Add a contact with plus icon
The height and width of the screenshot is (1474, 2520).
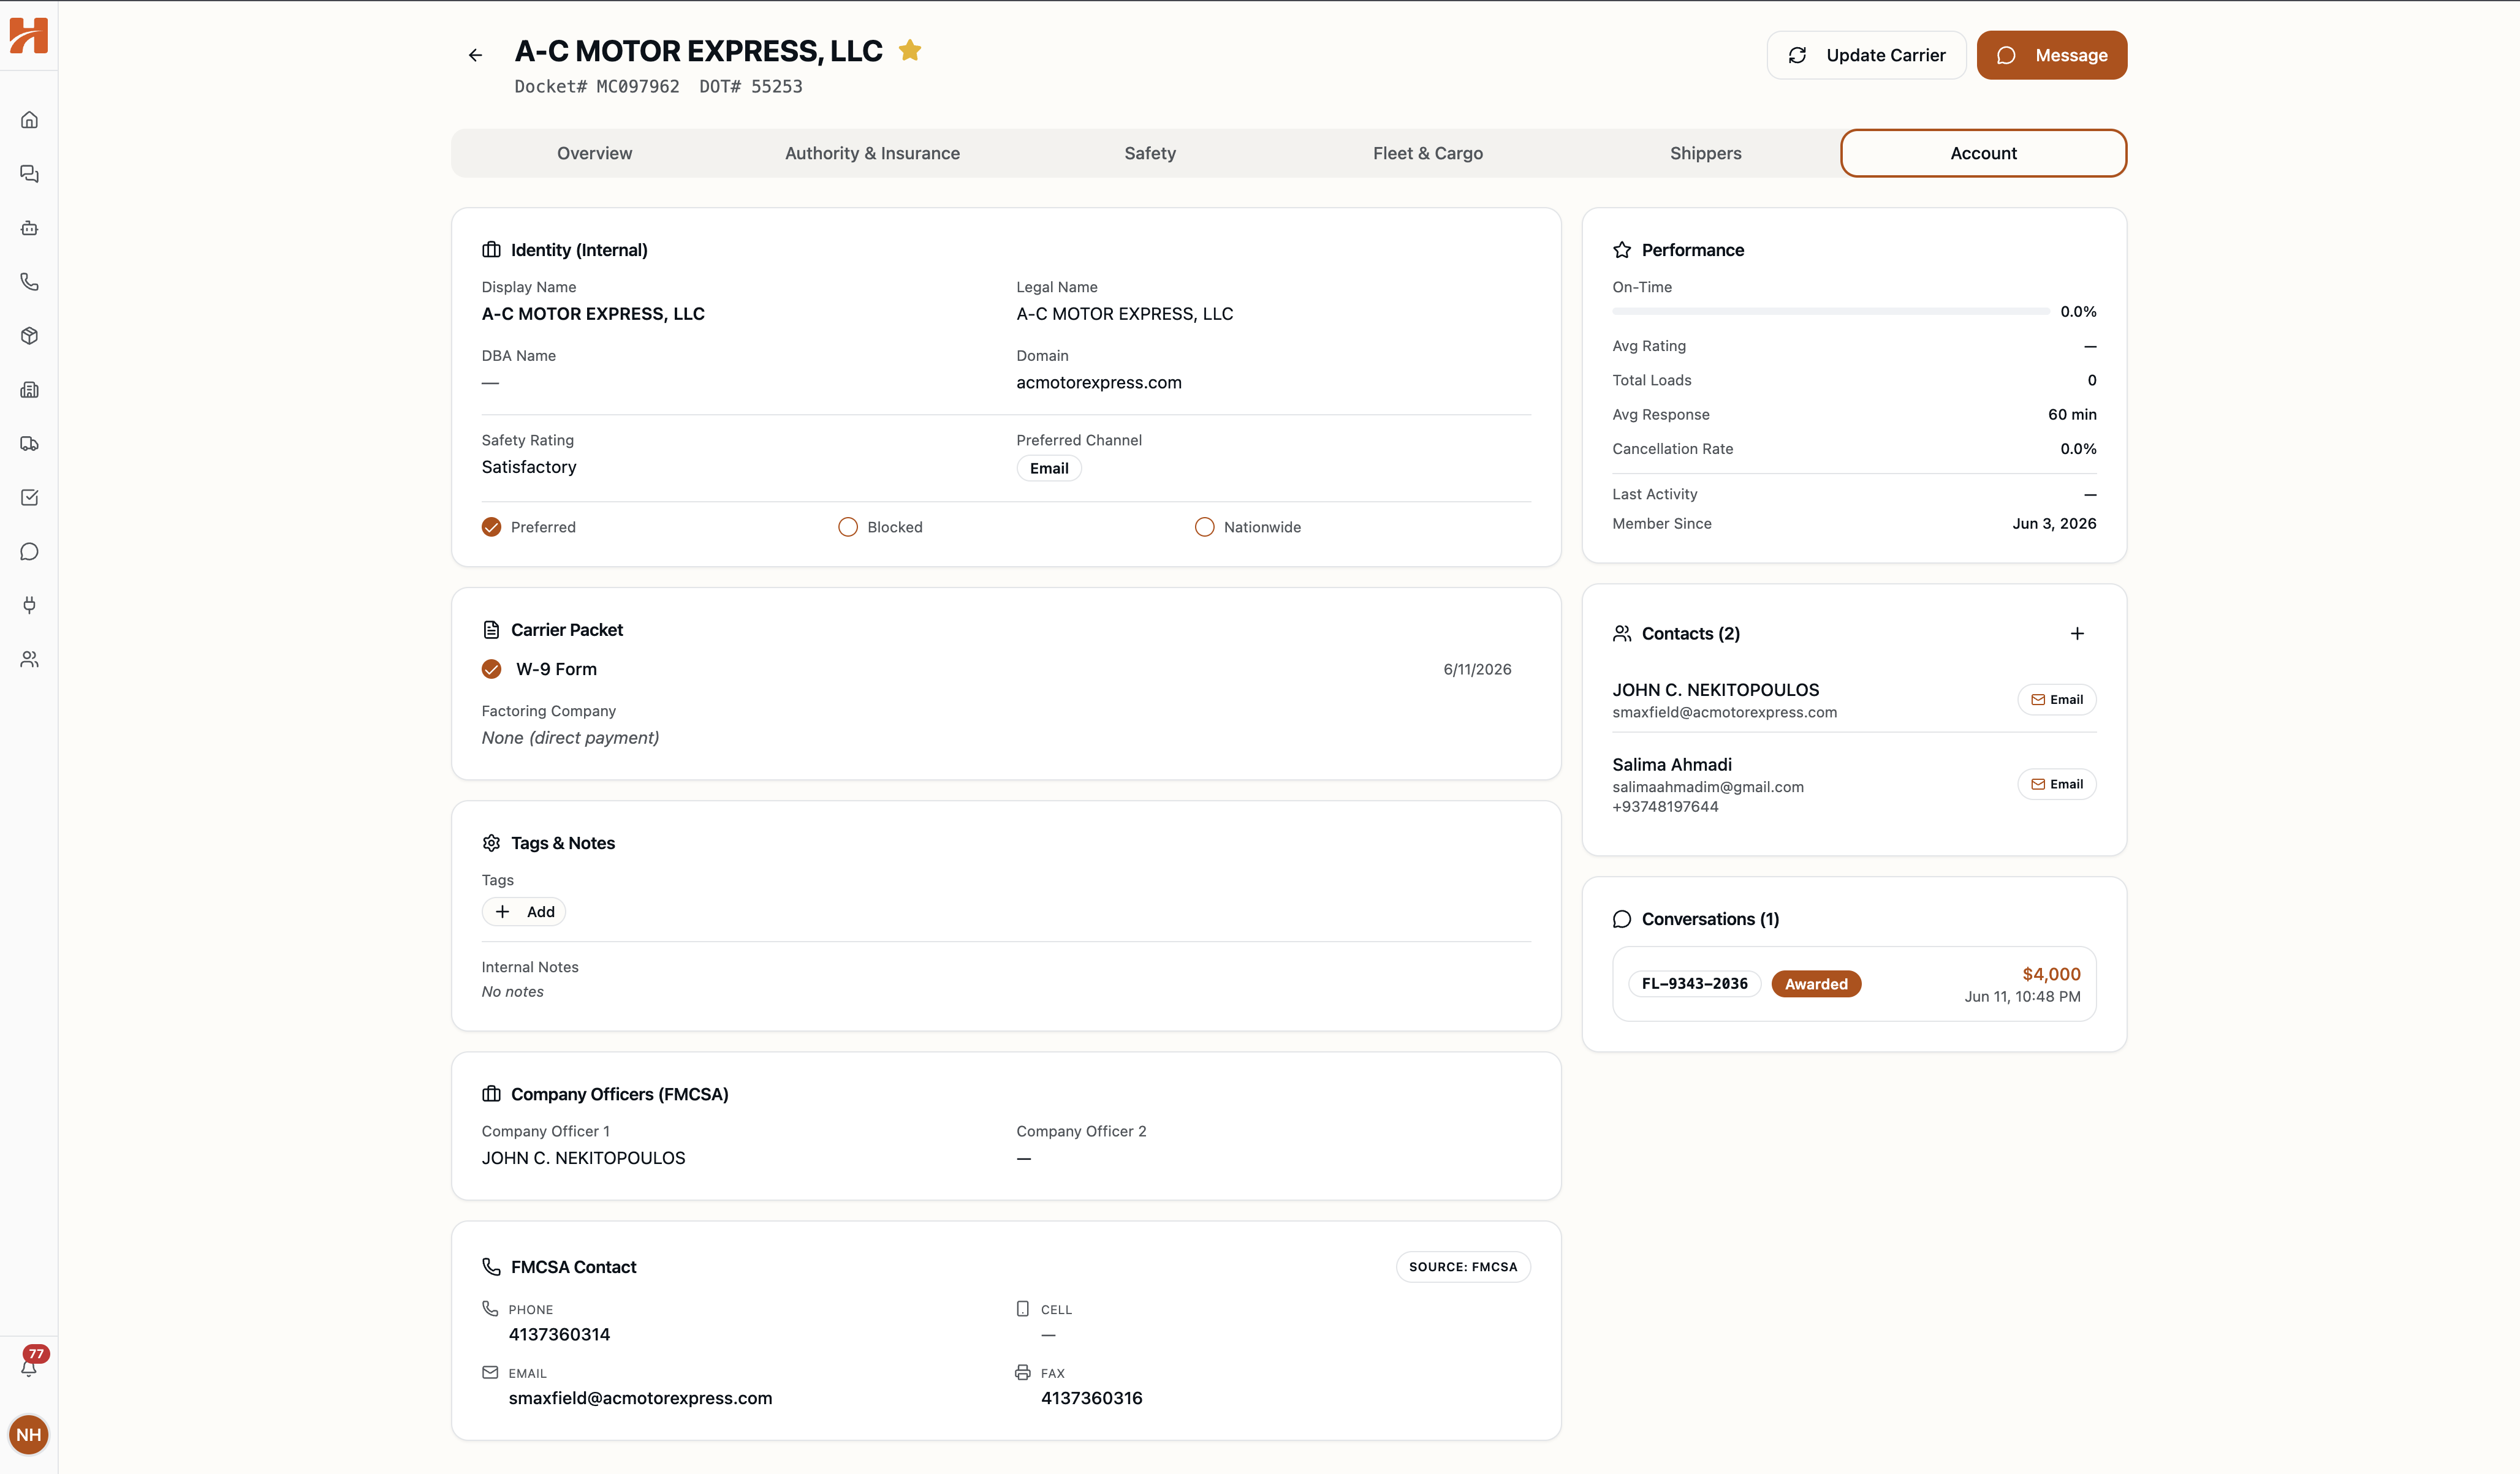[x=2077, y=633]
